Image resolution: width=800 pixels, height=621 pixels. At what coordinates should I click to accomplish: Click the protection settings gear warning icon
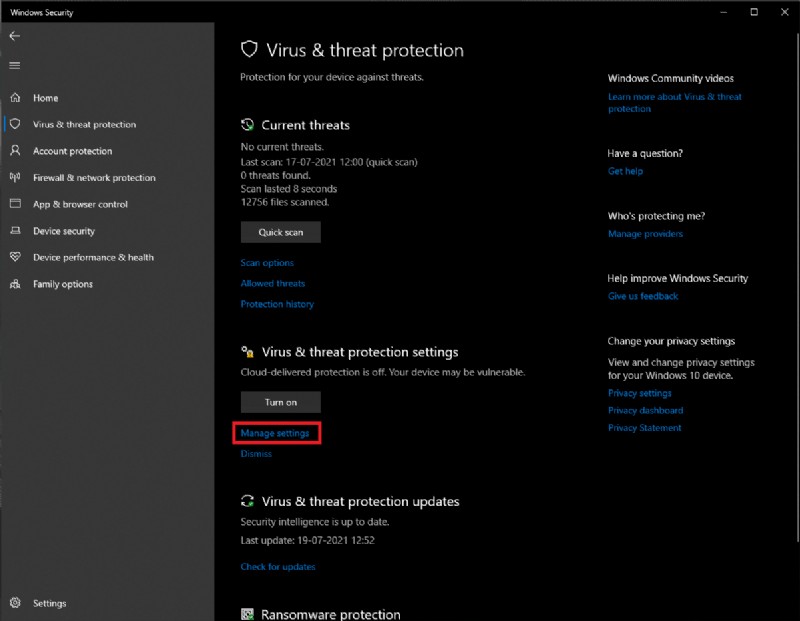click(x=247, y=352)
